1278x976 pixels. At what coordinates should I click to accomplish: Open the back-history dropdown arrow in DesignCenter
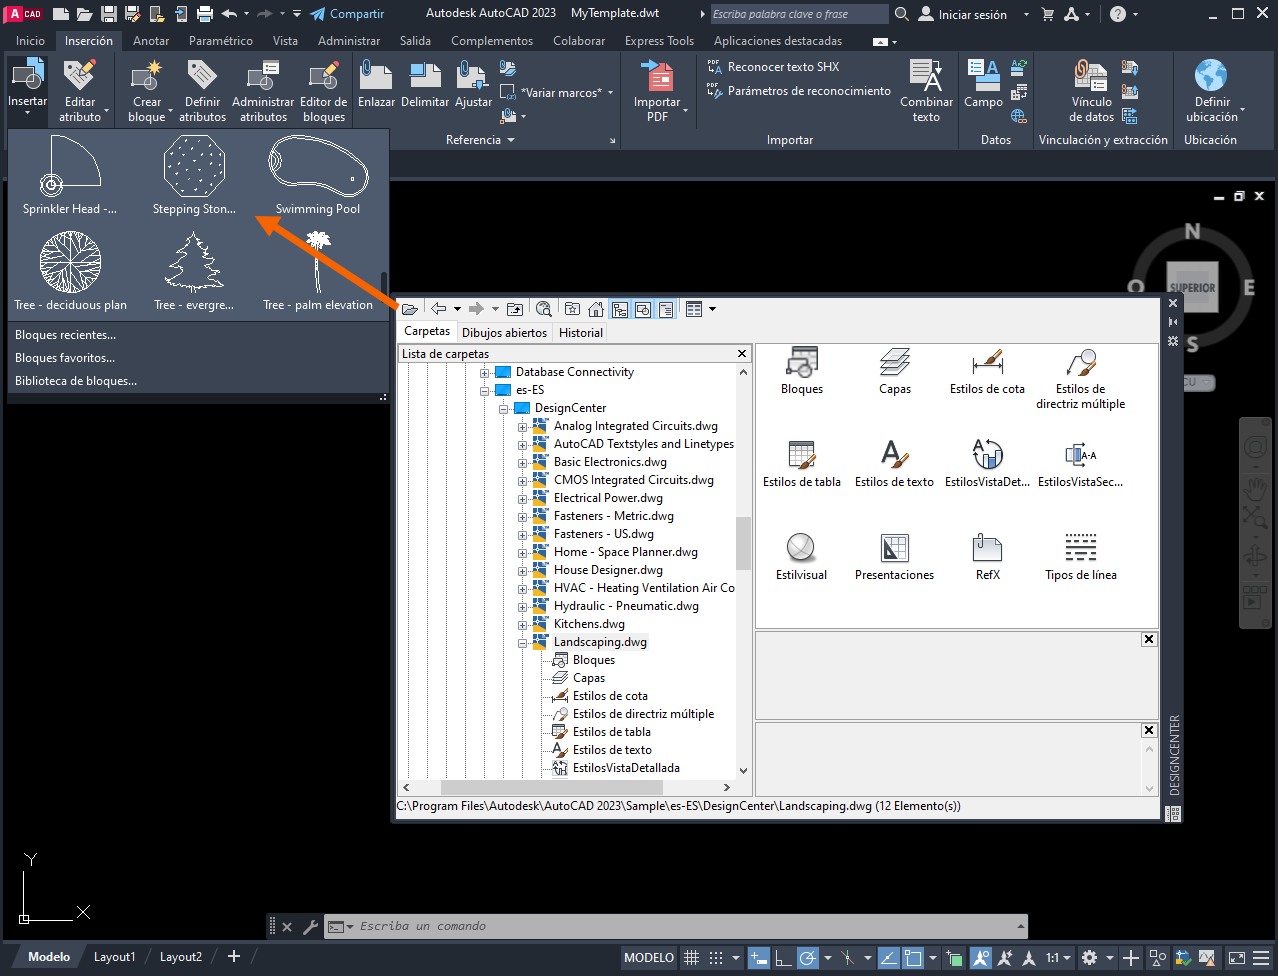[457, 309]
